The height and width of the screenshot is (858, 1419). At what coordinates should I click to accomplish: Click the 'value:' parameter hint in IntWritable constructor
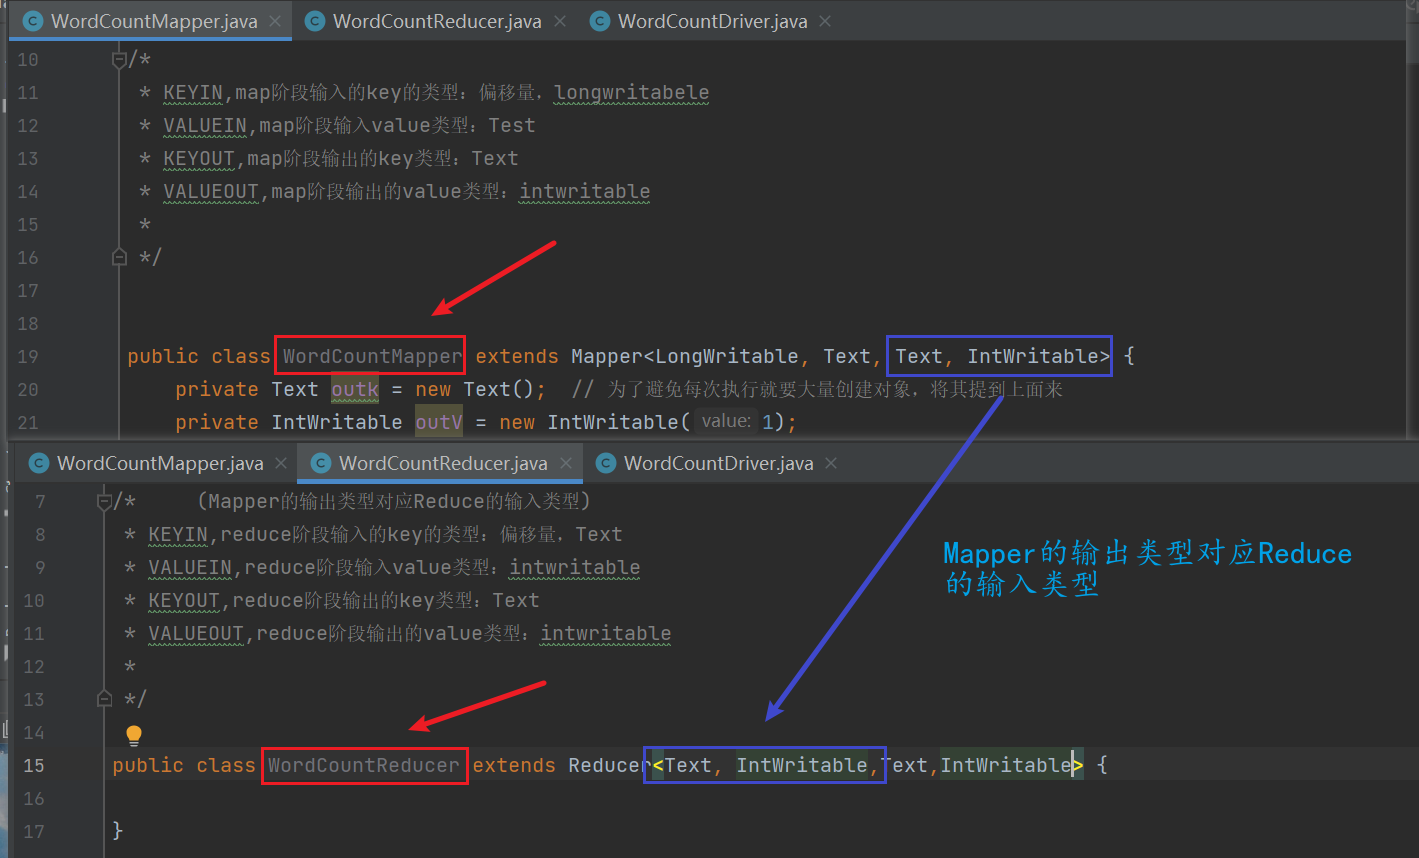726,422
